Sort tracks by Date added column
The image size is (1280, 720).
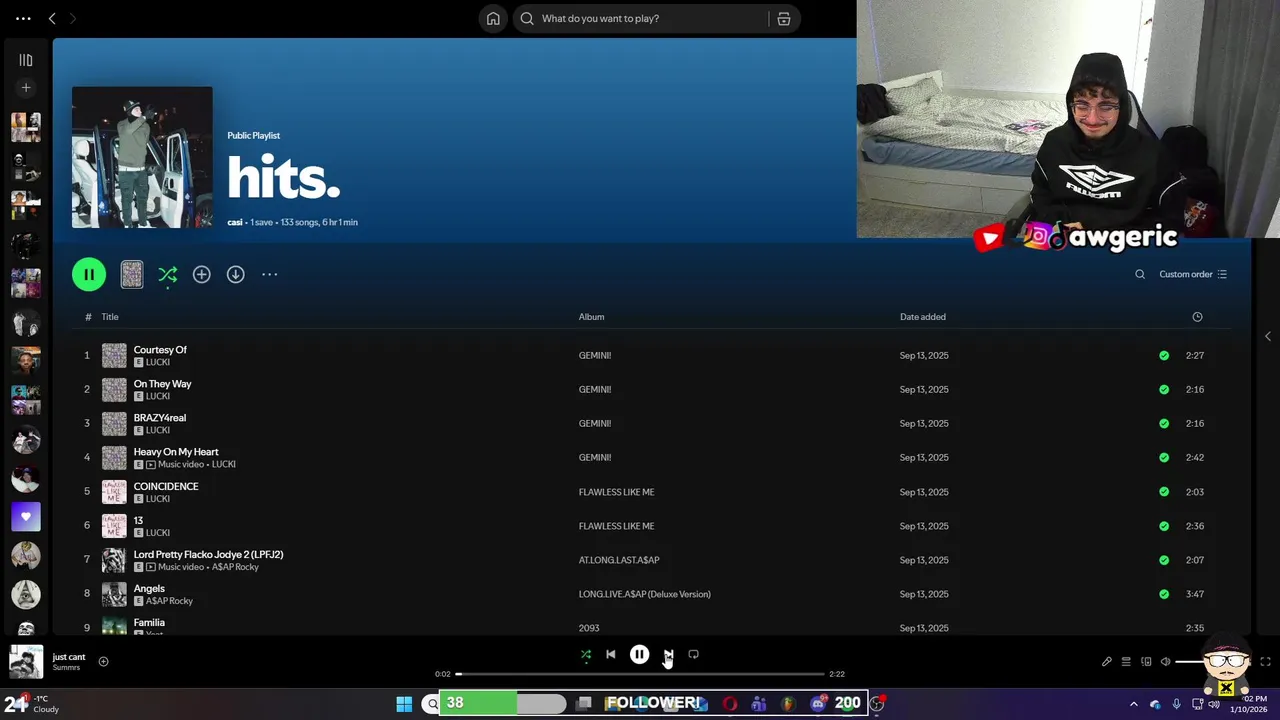click(922, 317)
